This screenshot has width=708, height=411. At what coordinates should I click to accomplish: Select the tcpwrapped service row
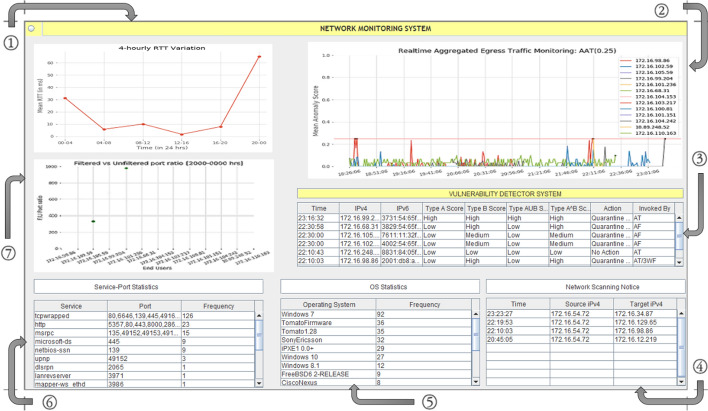(x=144, y=316)
